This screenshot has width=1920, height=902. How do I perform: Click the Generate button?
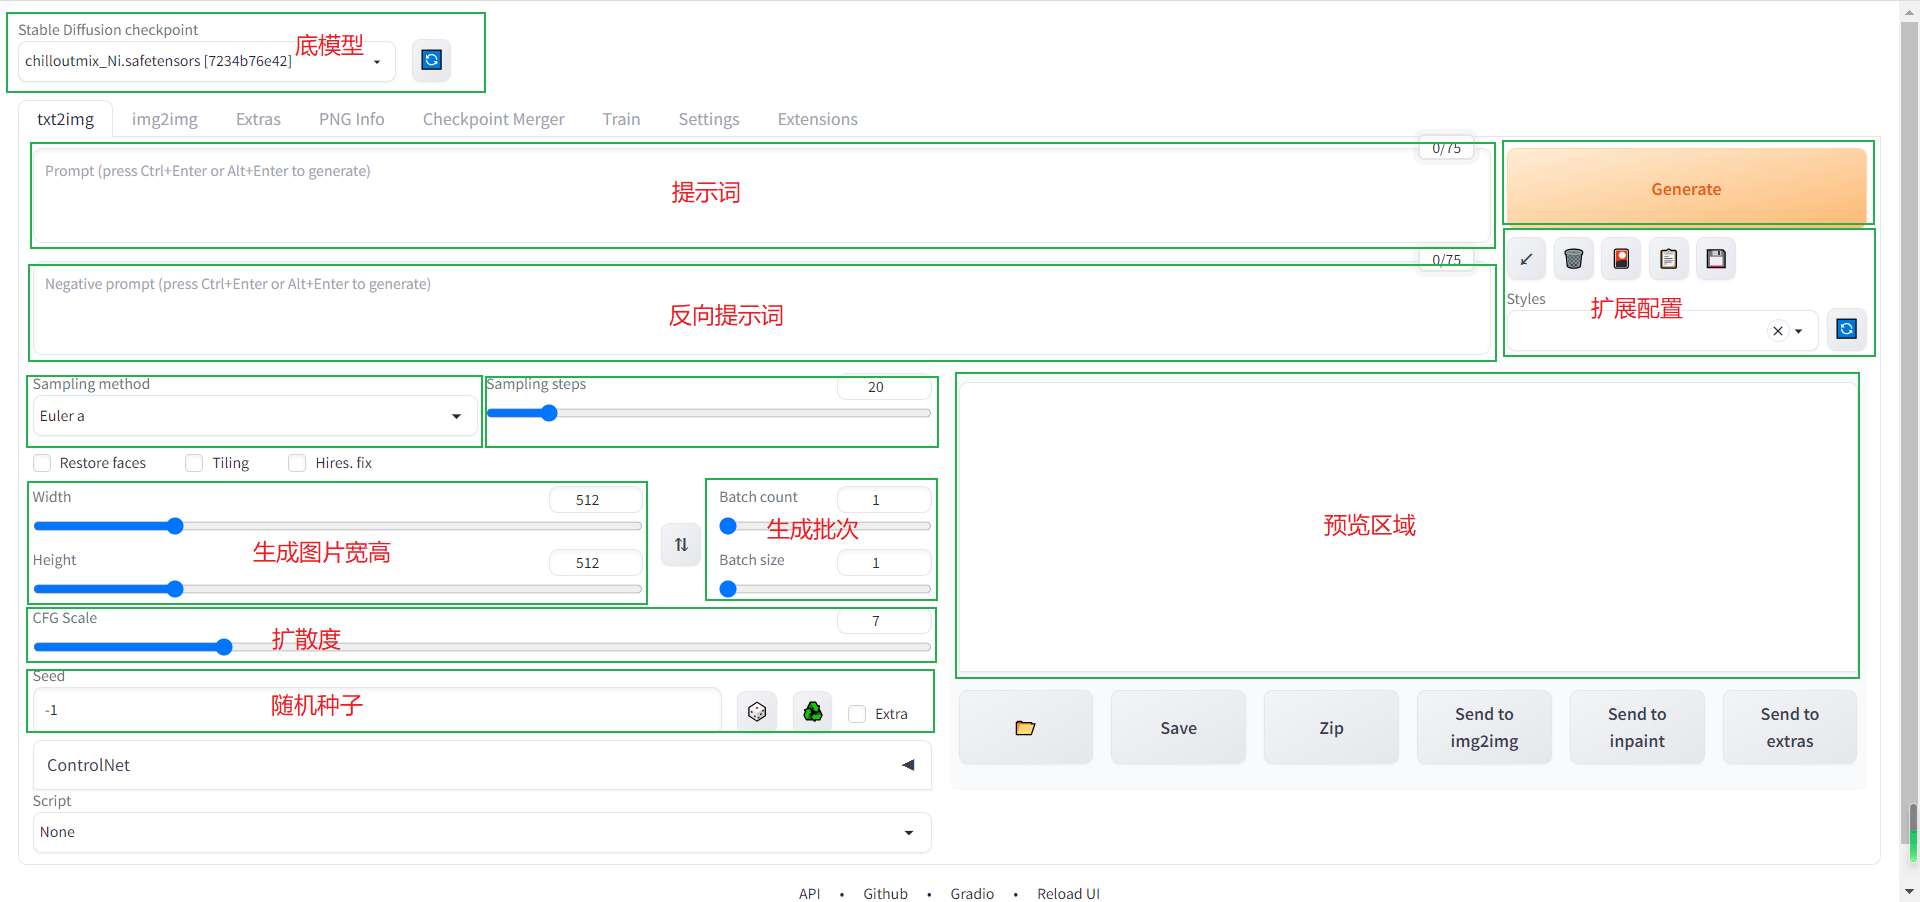[x=1686, y=188]
